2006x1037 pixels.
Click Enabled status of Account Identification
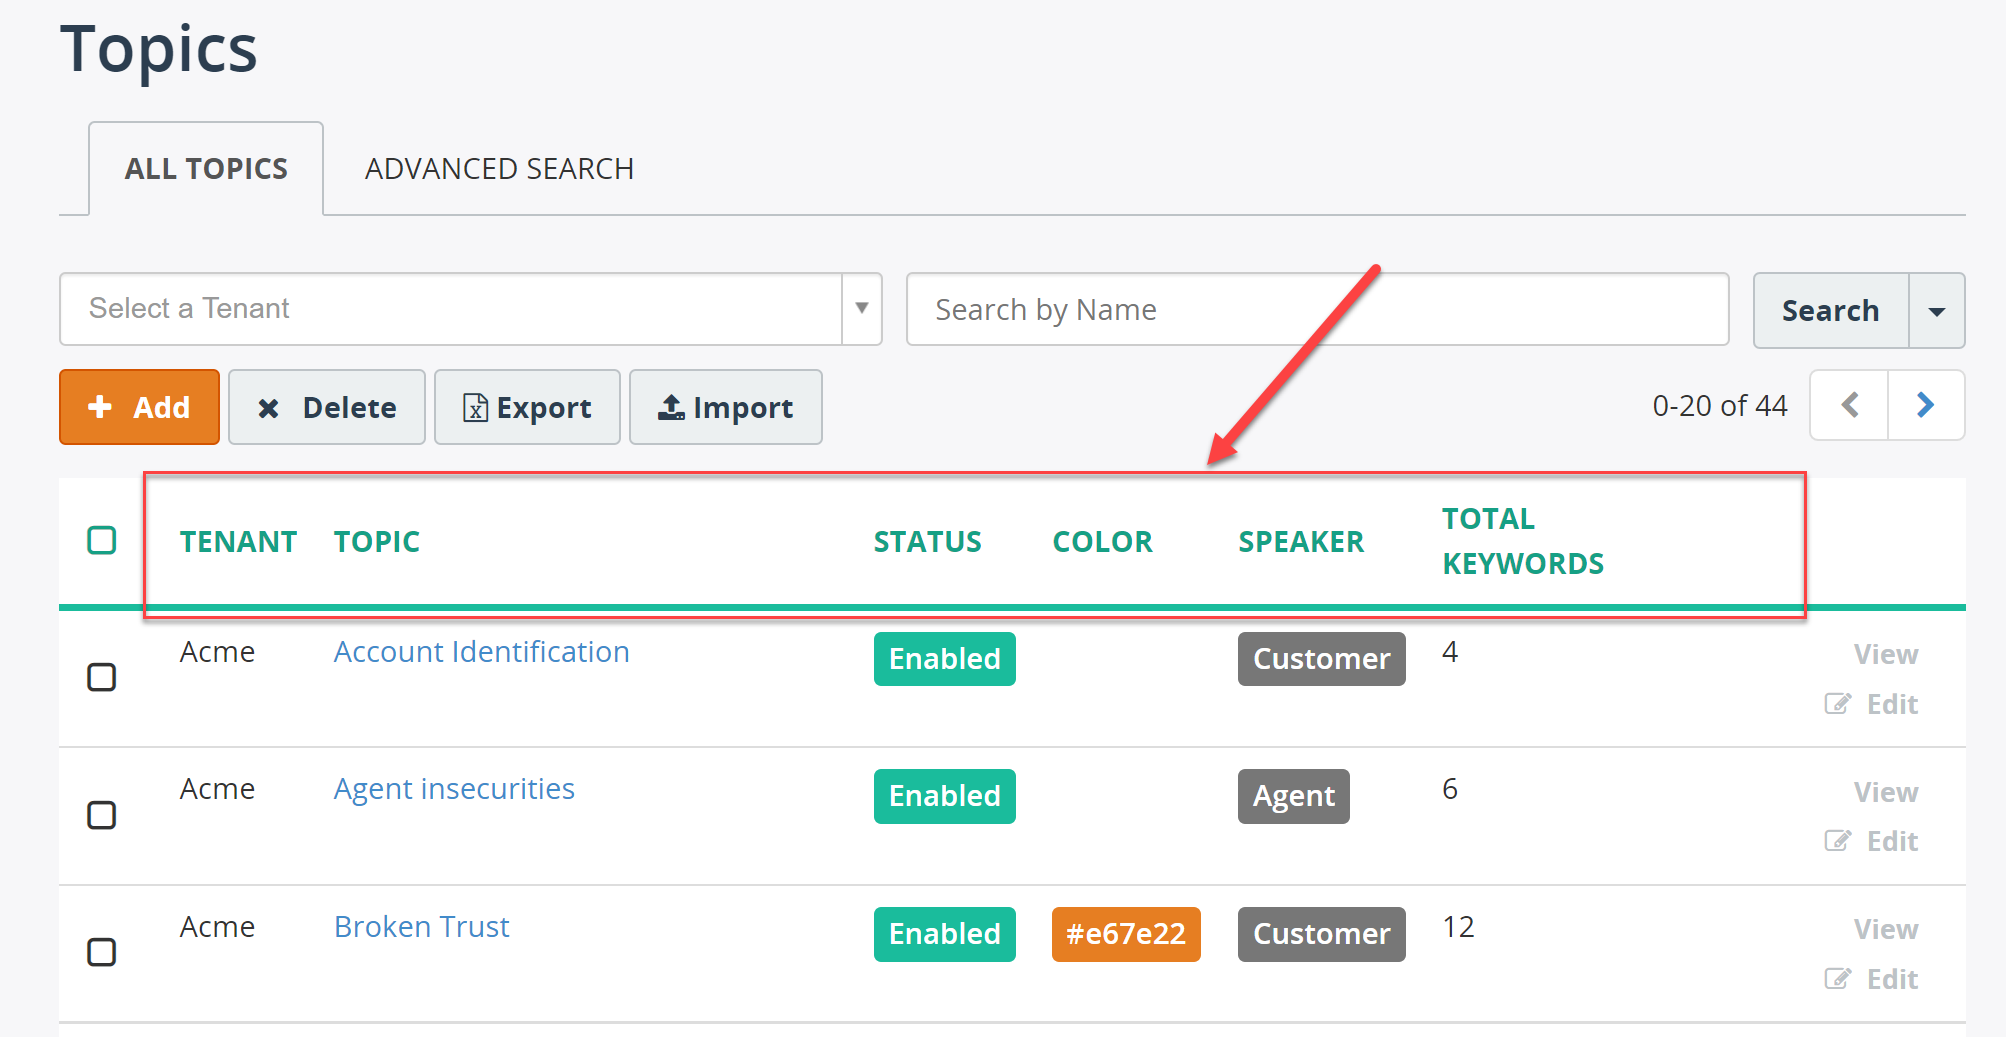(x=945, y=659)
